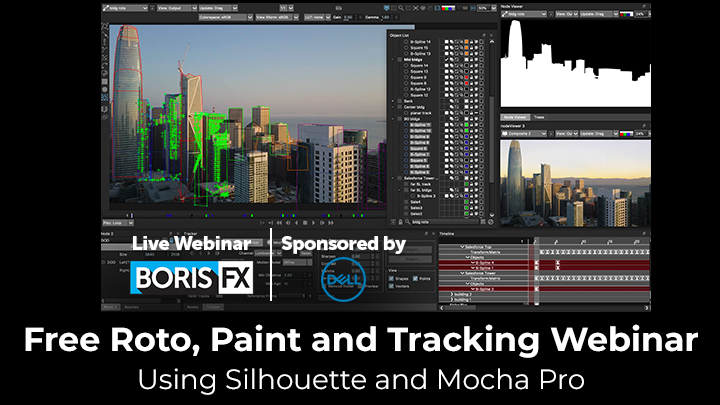
Task: Toggle visibility box for Square 15 row
Action: [446, 48]
